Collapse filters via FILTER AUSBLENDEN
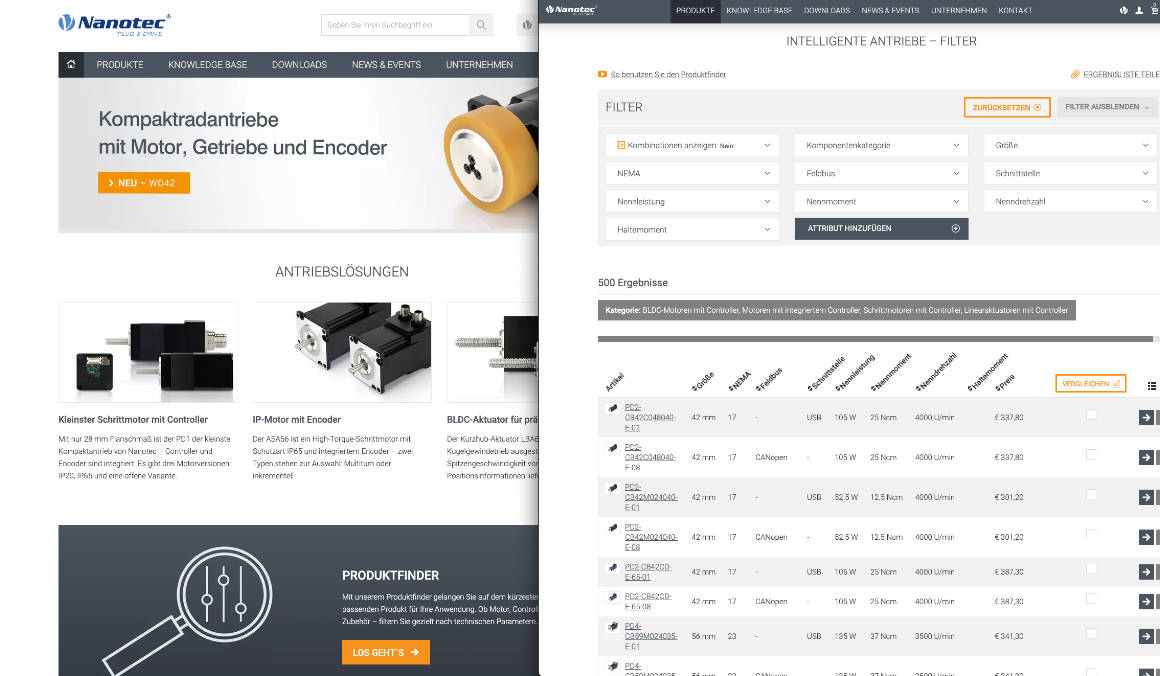This screenshot has width=1160, height=676. click(x=1106, y=107)
